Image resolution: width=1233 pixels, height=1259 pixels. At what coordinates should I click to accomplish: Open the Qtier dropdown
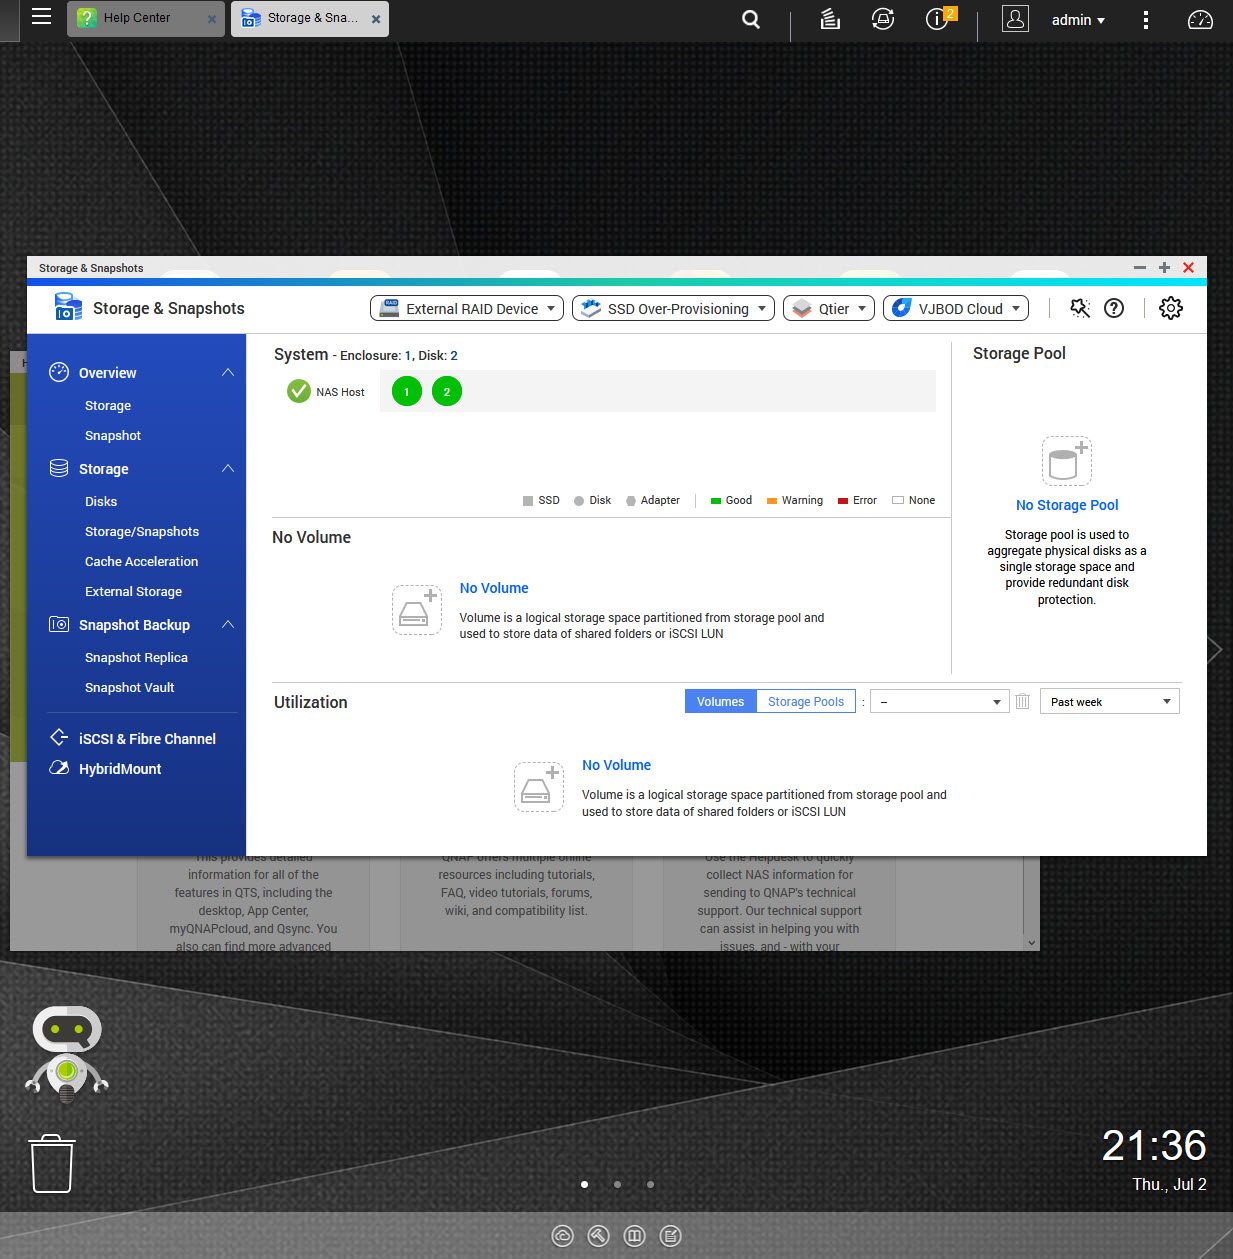(829, 309)
